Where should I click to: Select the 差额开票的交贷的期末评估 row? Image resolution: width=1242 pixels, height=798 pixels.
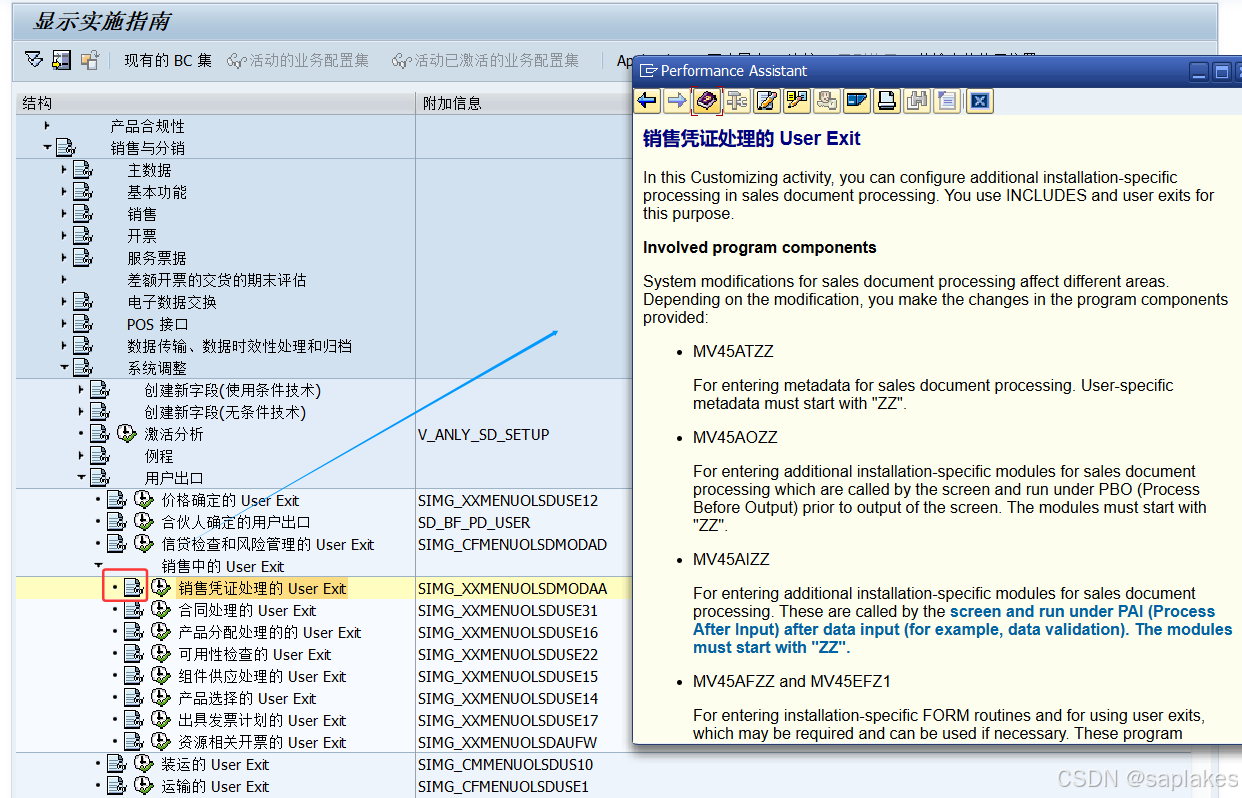click(x=216, y=280)
